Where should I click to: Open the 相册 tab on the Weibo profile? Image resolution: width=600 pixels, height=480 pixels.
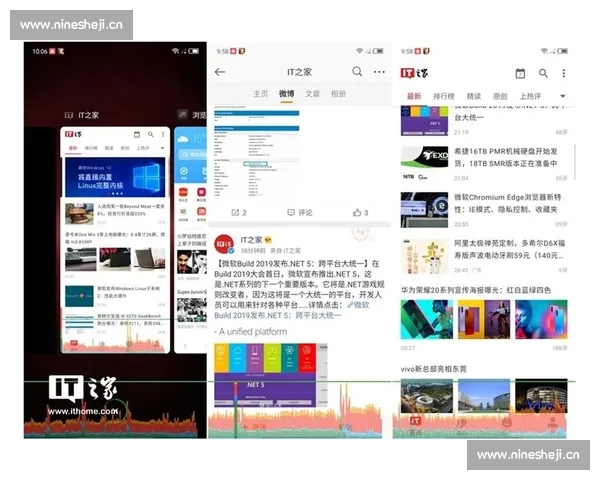point(338,94)
